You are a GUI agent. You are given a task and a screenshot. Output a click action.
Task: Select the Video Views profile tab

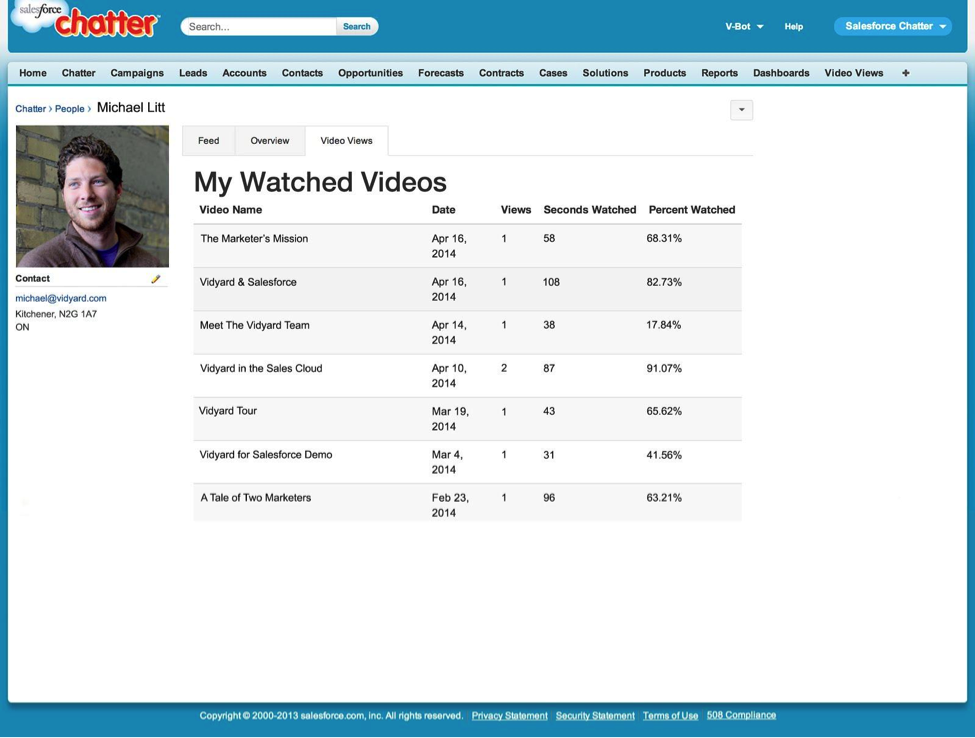click(346, 141)
